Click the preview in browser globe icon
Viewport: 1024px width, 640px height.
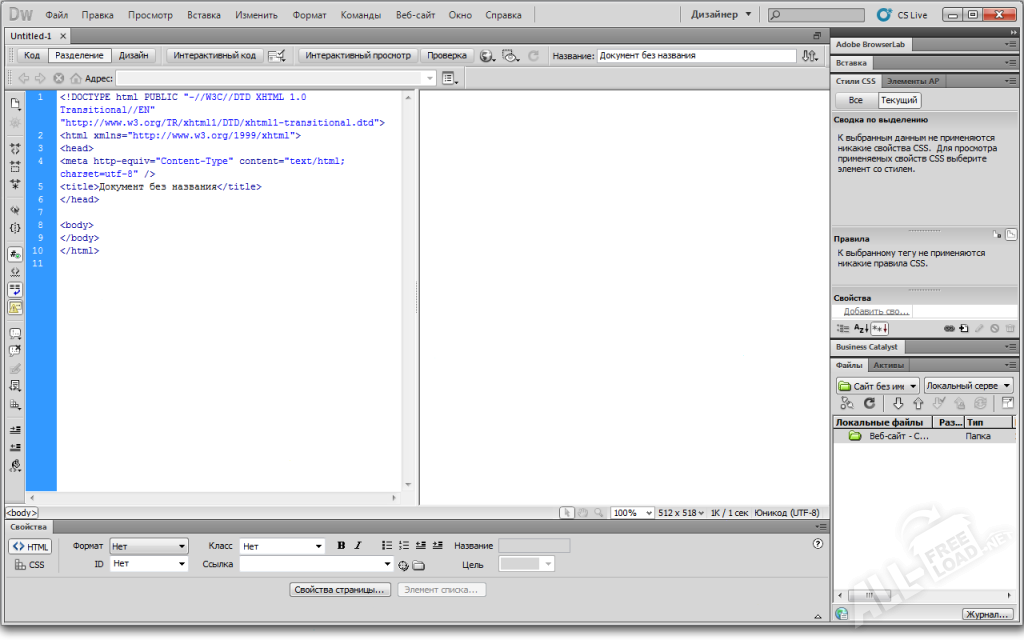click(487, 56)
